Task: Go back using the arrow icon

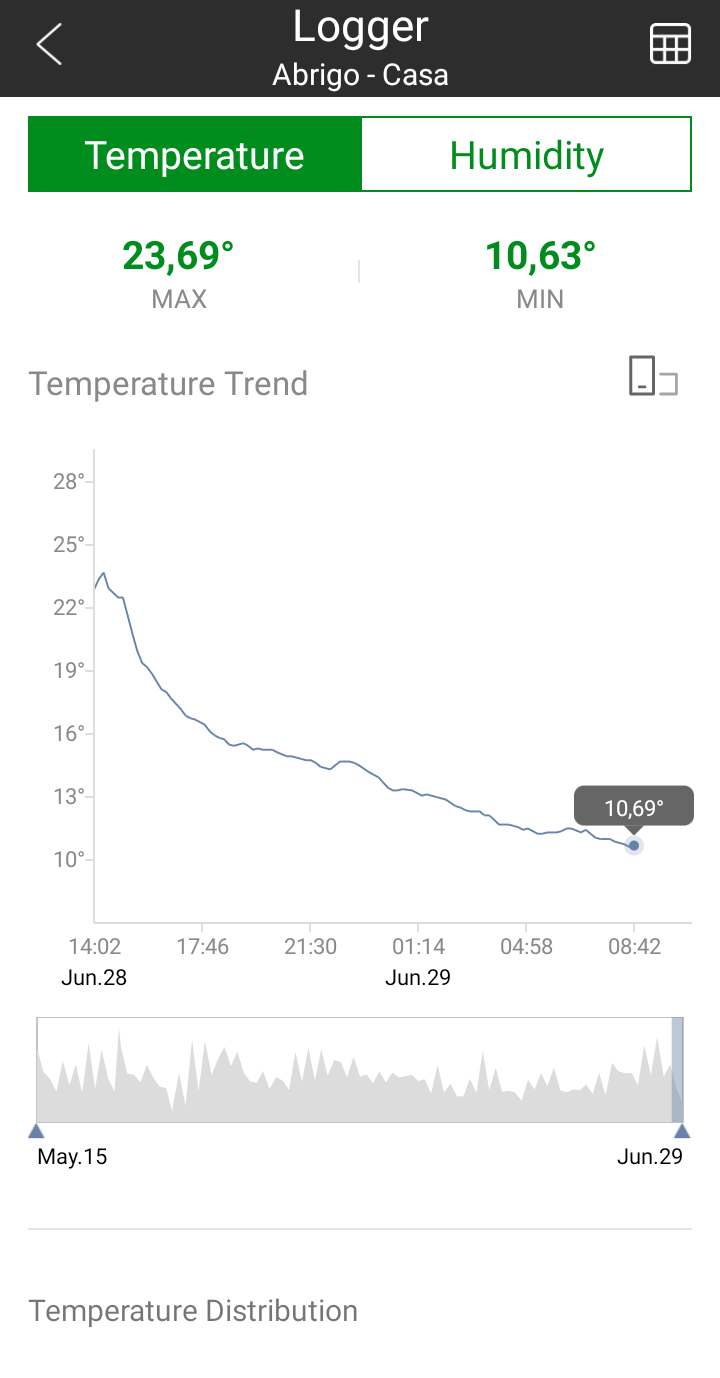Action: [49, 45]
